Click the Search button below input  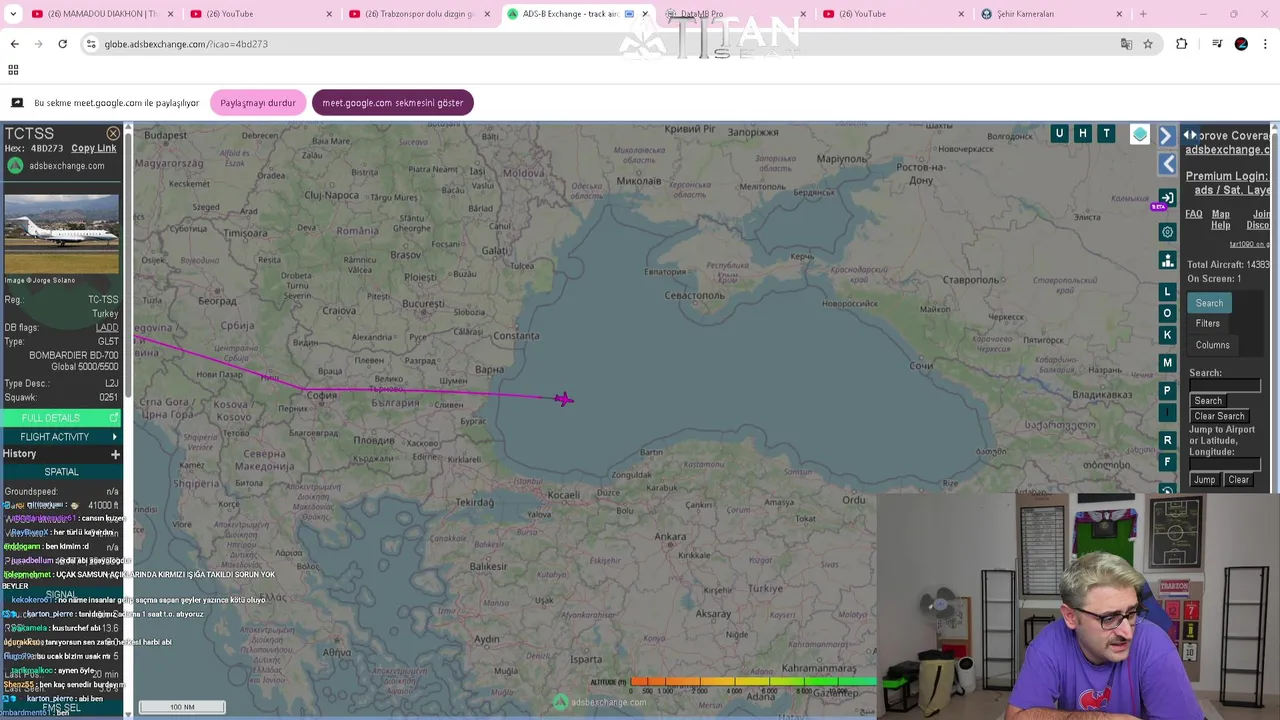coord(1208,401)
